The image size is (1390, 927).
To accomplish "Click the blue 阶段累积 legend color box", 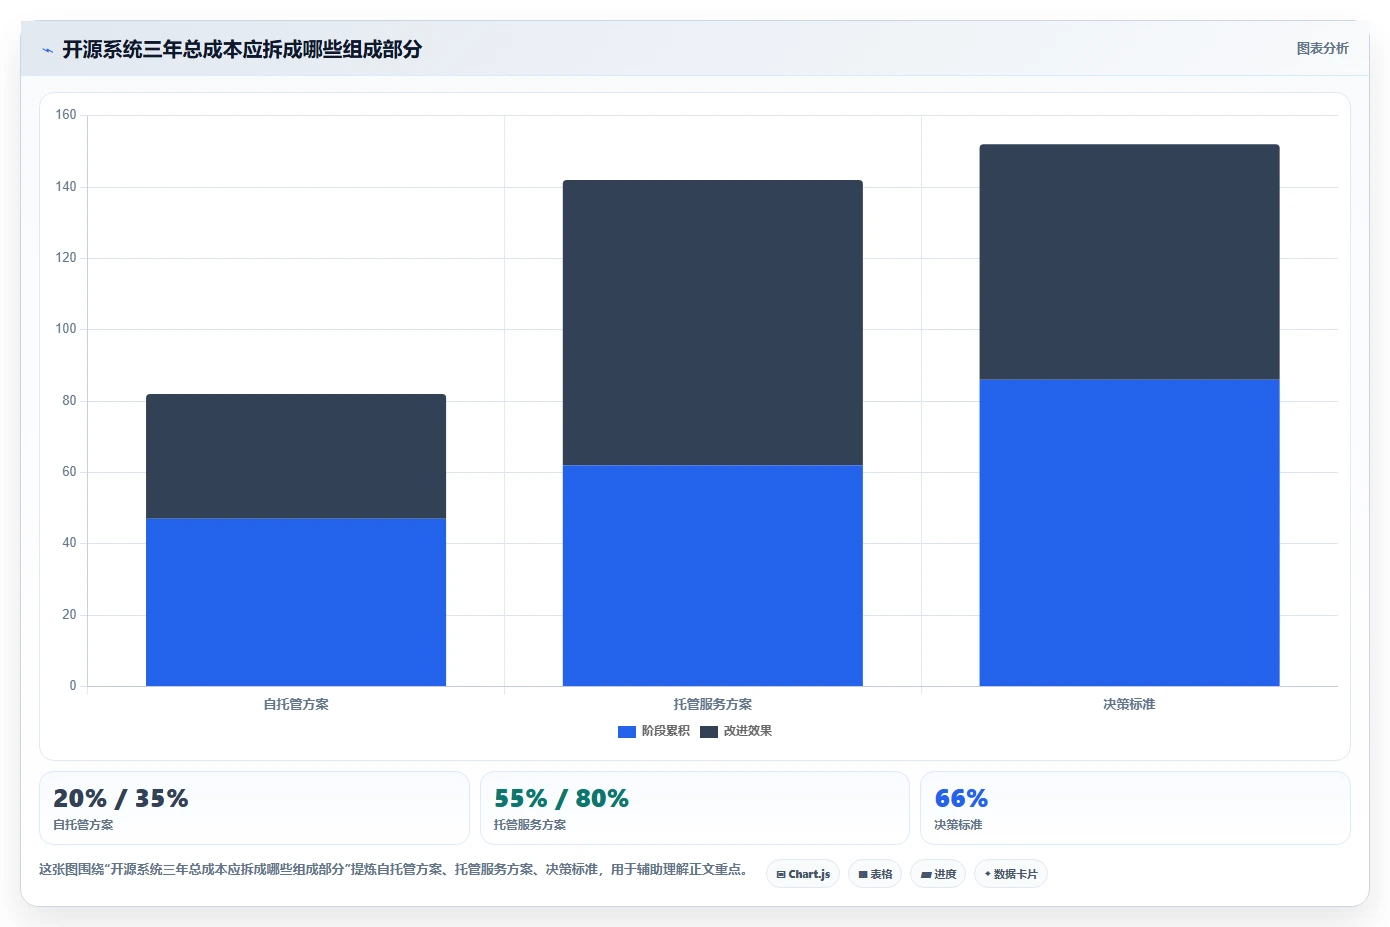I will pyautogui.click(x=627, y=732).
